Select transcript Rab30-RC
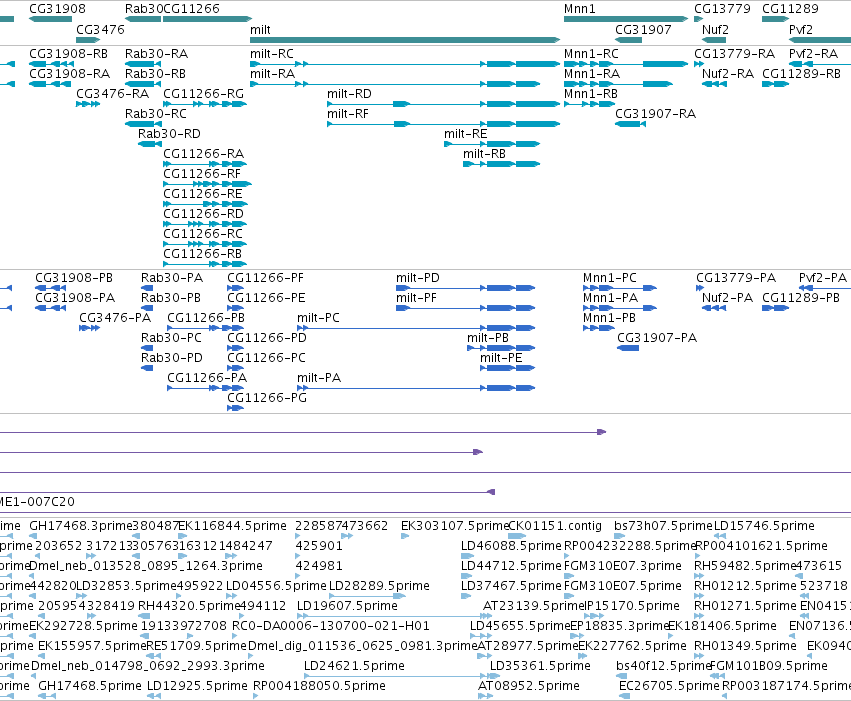 point(143,124)
